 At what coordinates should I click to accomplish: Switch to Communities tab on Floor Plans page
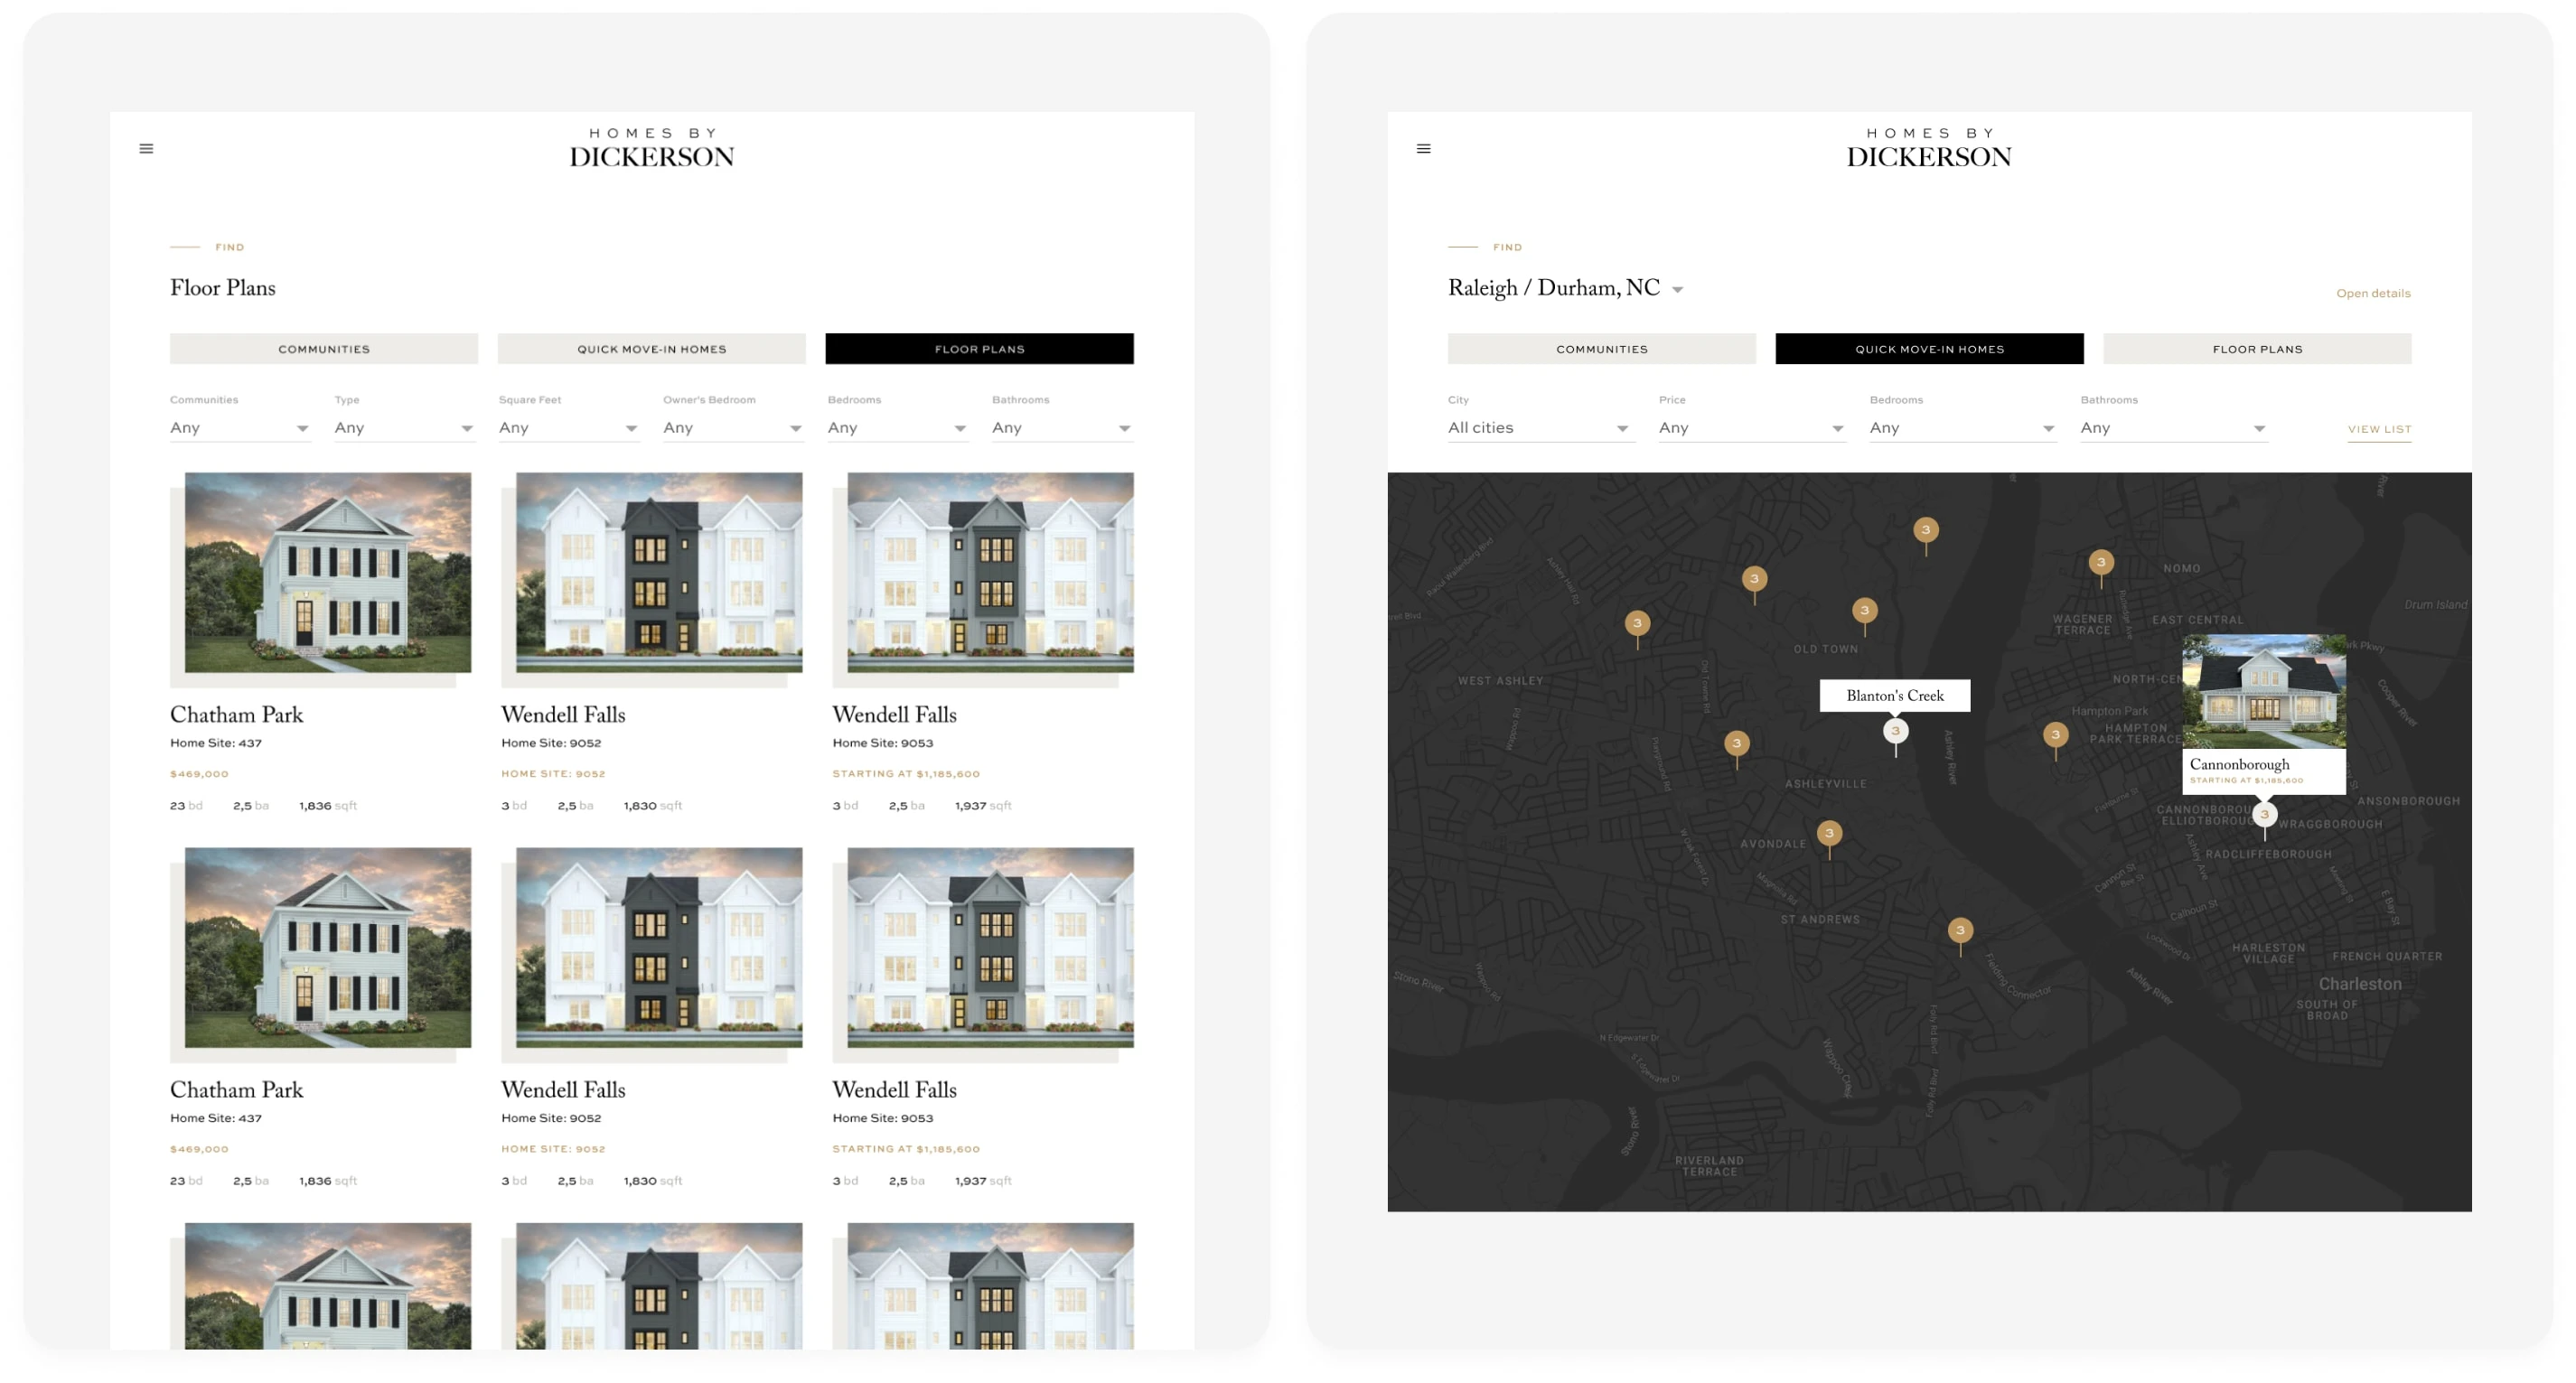pos(324,349)
